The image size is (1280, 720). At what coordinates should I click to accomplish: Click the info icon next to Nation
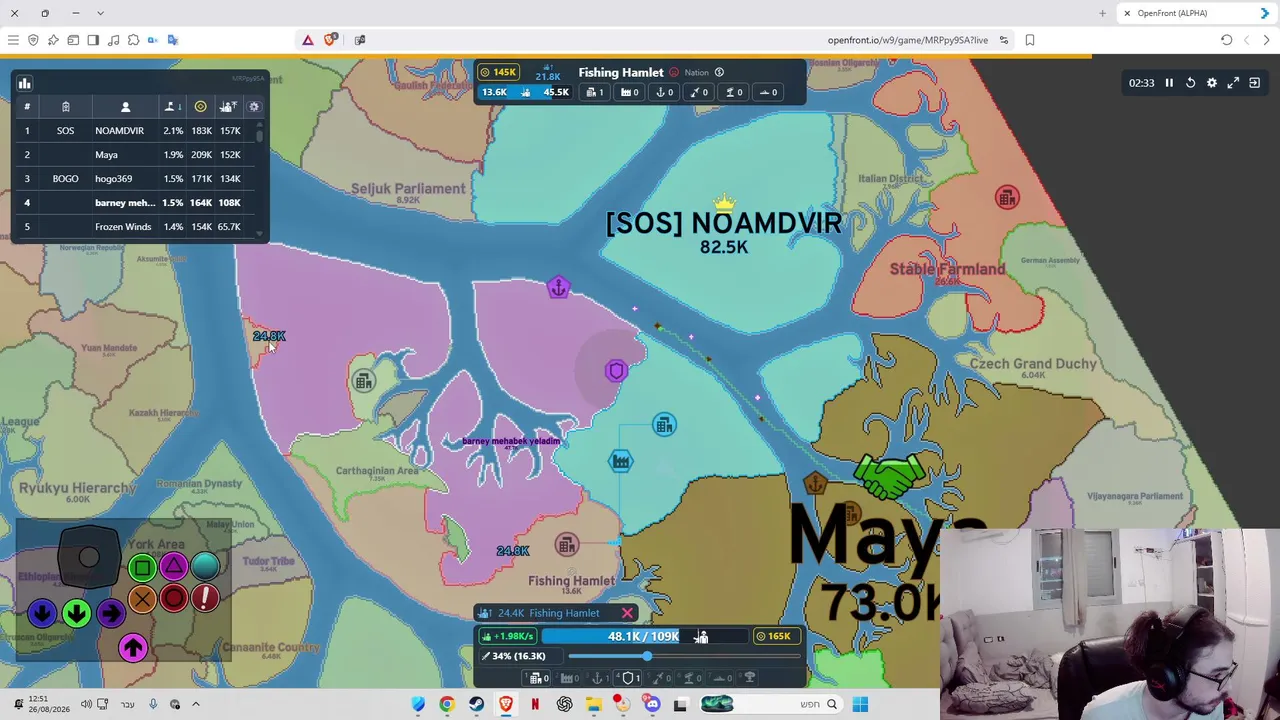click(719, 72)
